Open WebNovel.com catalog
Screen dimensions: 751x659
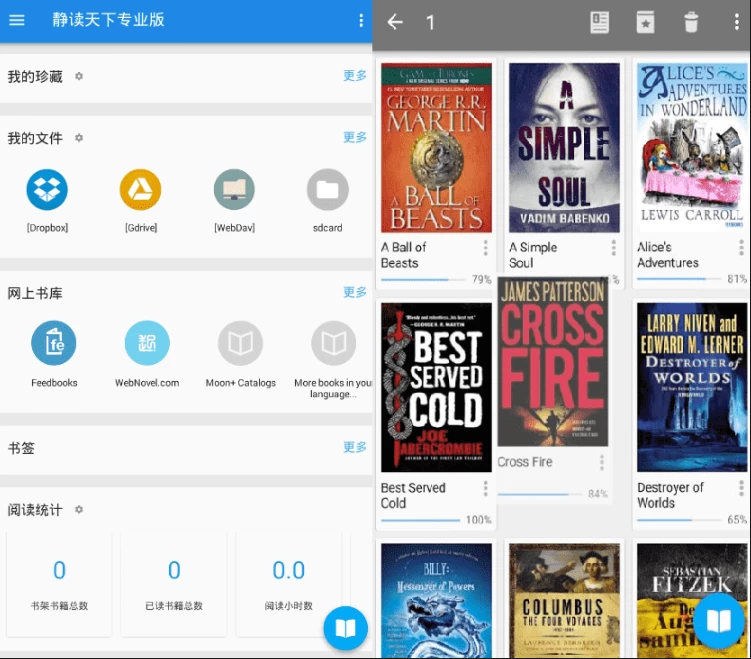coord(147,344)
